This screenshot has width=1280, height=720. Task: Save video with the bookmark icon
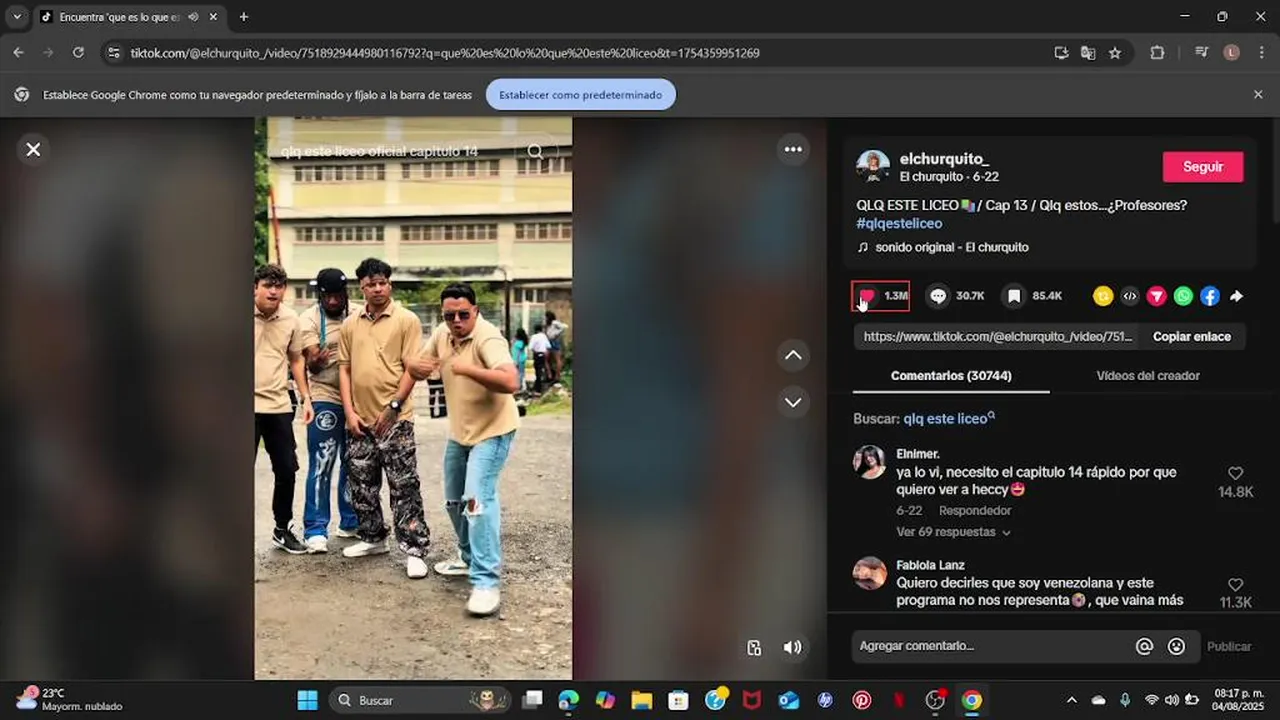[x=1014, y=296]
